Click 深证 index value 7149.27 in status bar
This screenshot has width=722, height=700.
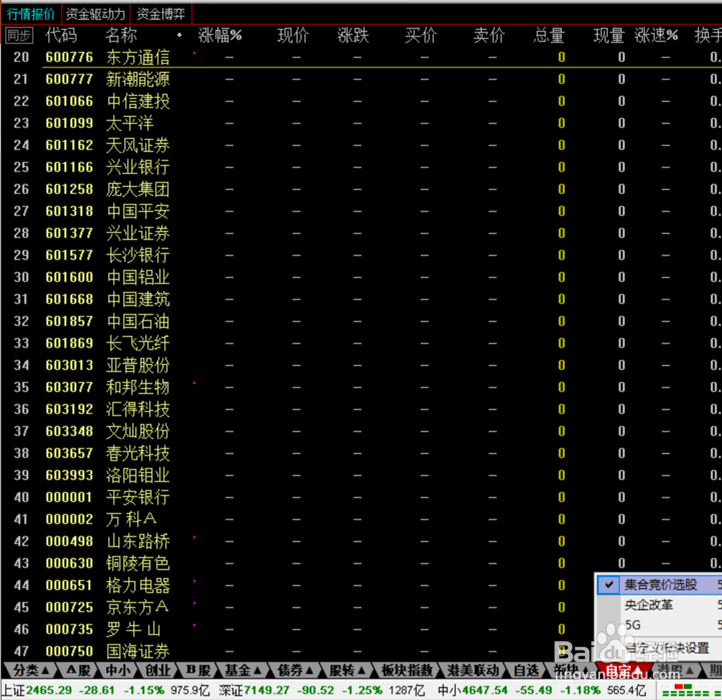(x=267, y=690)
